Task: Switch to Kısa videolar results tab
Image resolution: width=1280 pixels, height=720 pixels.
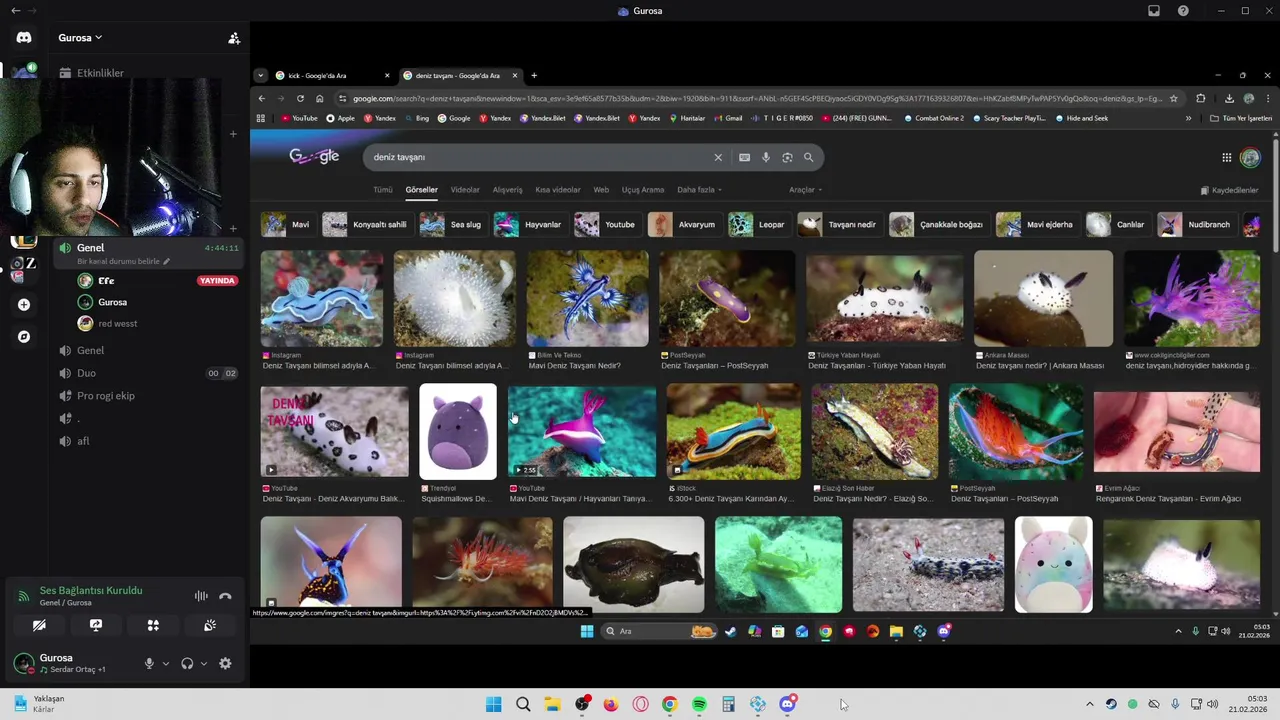Action: tap(558, 190)
